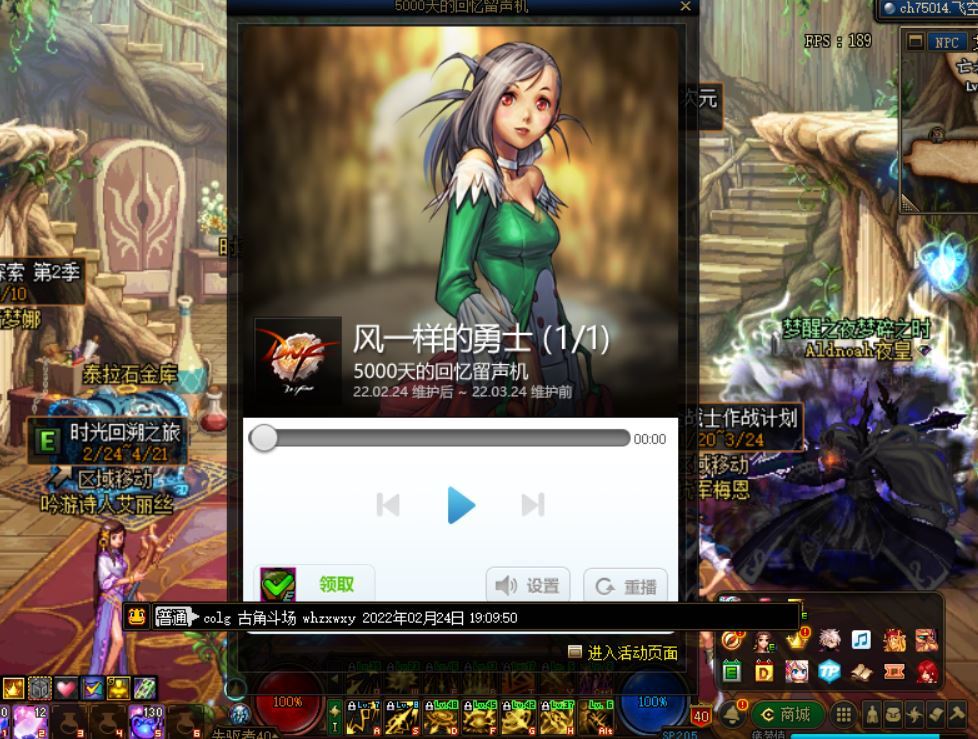Select the player name Aldnoah夜皇
The height and width of the screenshot is (739, 978).
coord(858,350)
